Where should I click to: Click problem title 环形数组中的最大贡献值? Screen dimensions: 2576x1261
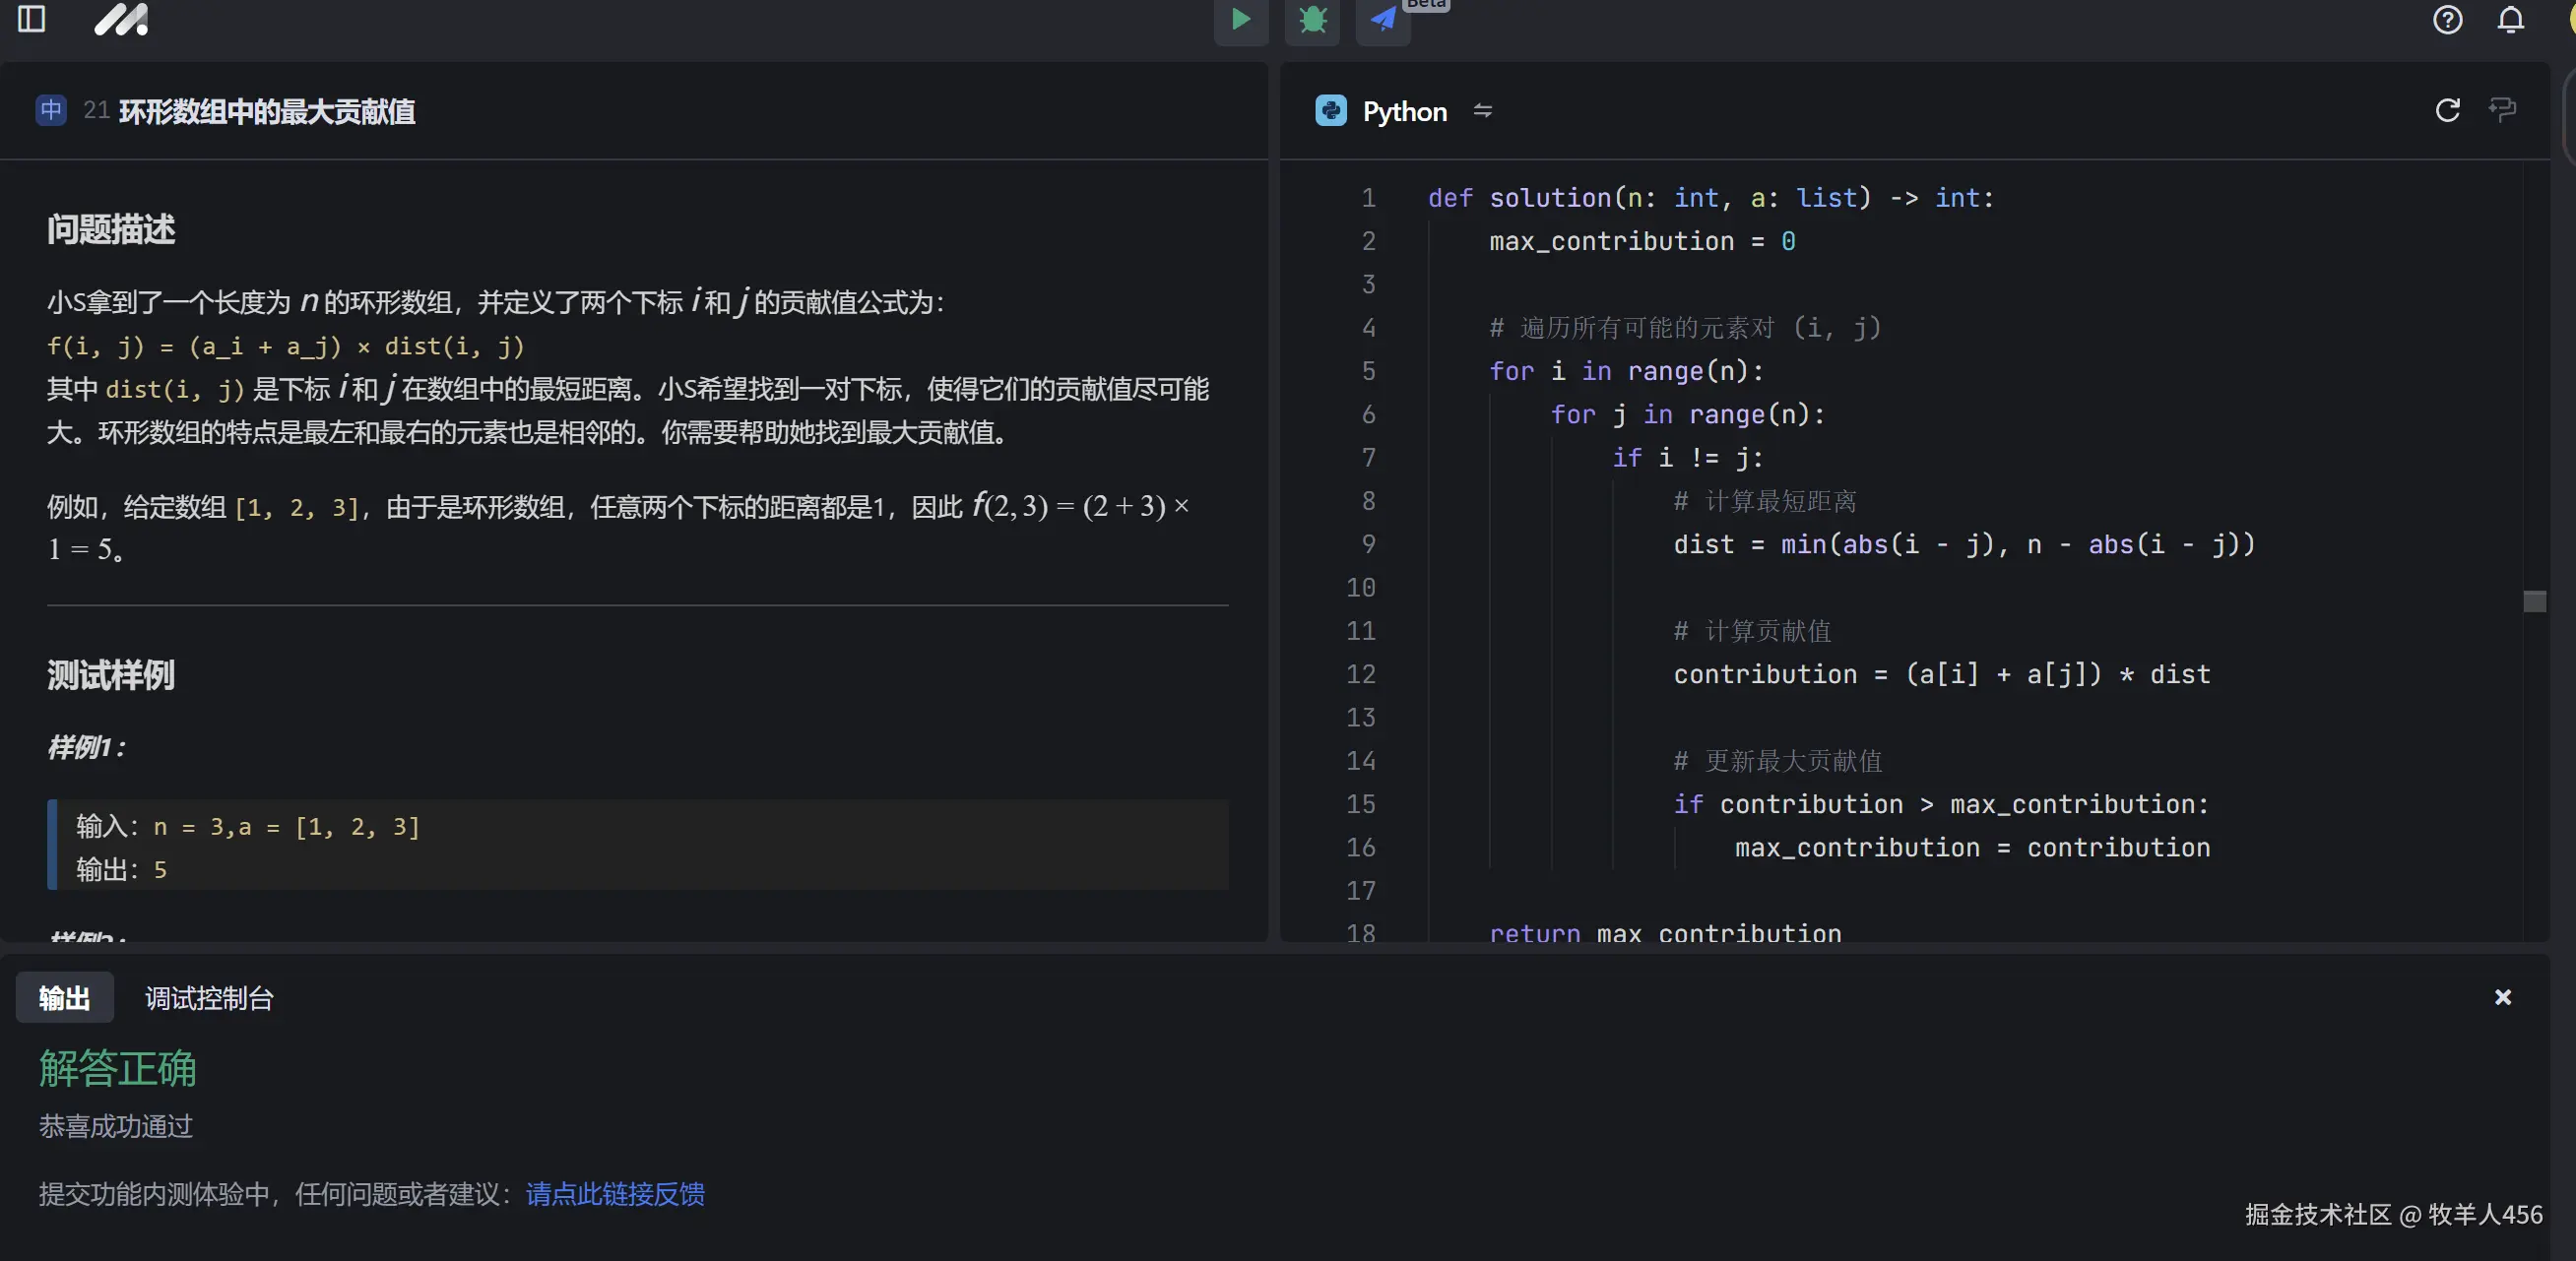[267, 111]
